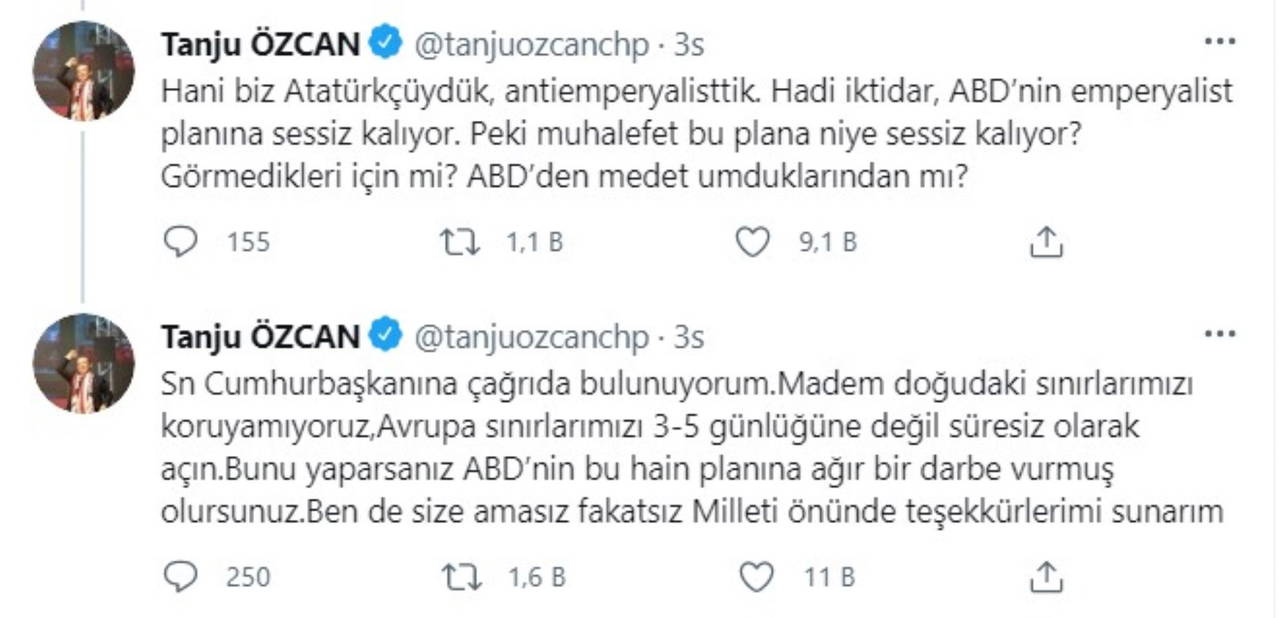Viewport: 1280px width, 618px height.
Task: Open more options menu on first tweet
Action: click(1220, 42)
